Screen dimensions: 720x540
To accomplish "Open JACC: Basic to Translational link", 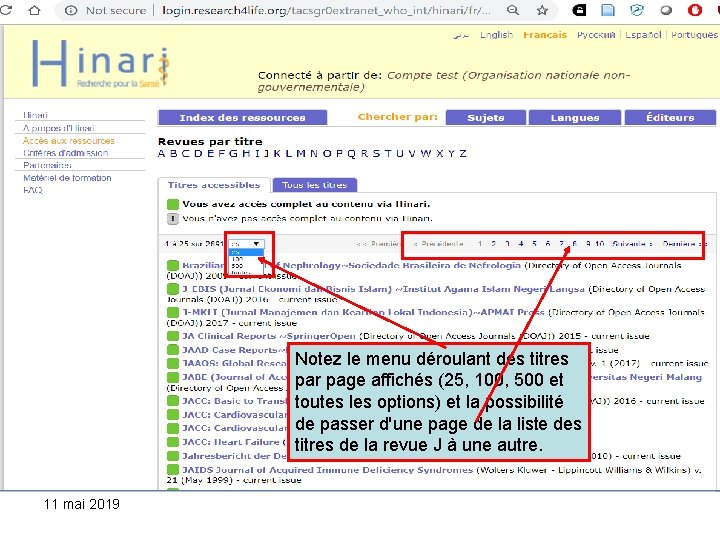I will 234,401.
